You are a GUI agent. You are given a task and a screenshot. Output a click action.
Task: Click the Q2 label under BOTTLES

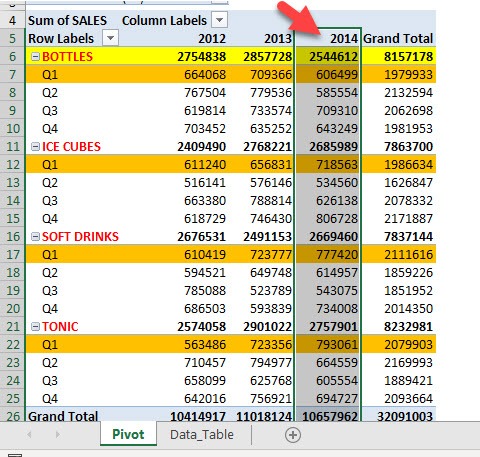click(50, 93)
